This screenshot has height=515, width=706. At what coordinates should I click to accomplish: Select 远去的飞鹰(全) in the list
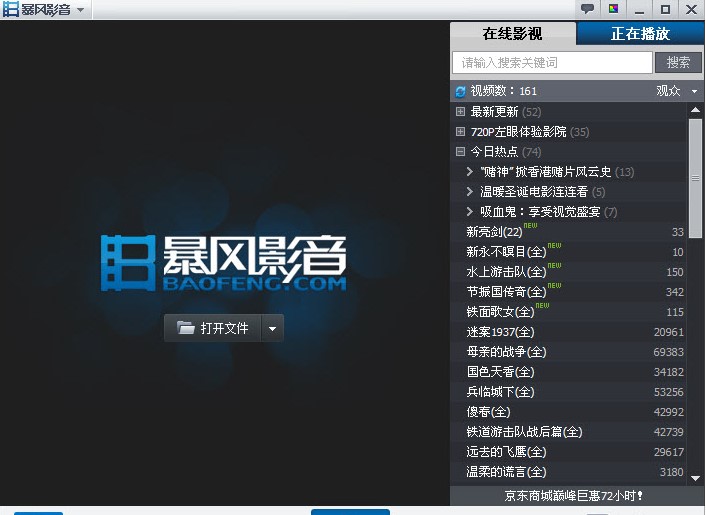[x=569, y=452]
